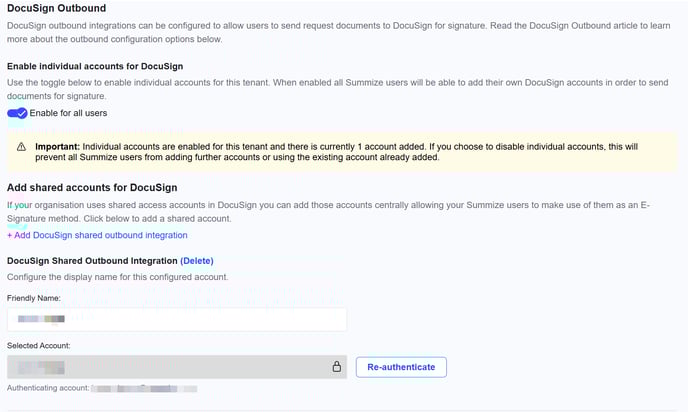The image size is (688, 412).
Task: Click the blurred authenticating account email
Action: [143, 387]
